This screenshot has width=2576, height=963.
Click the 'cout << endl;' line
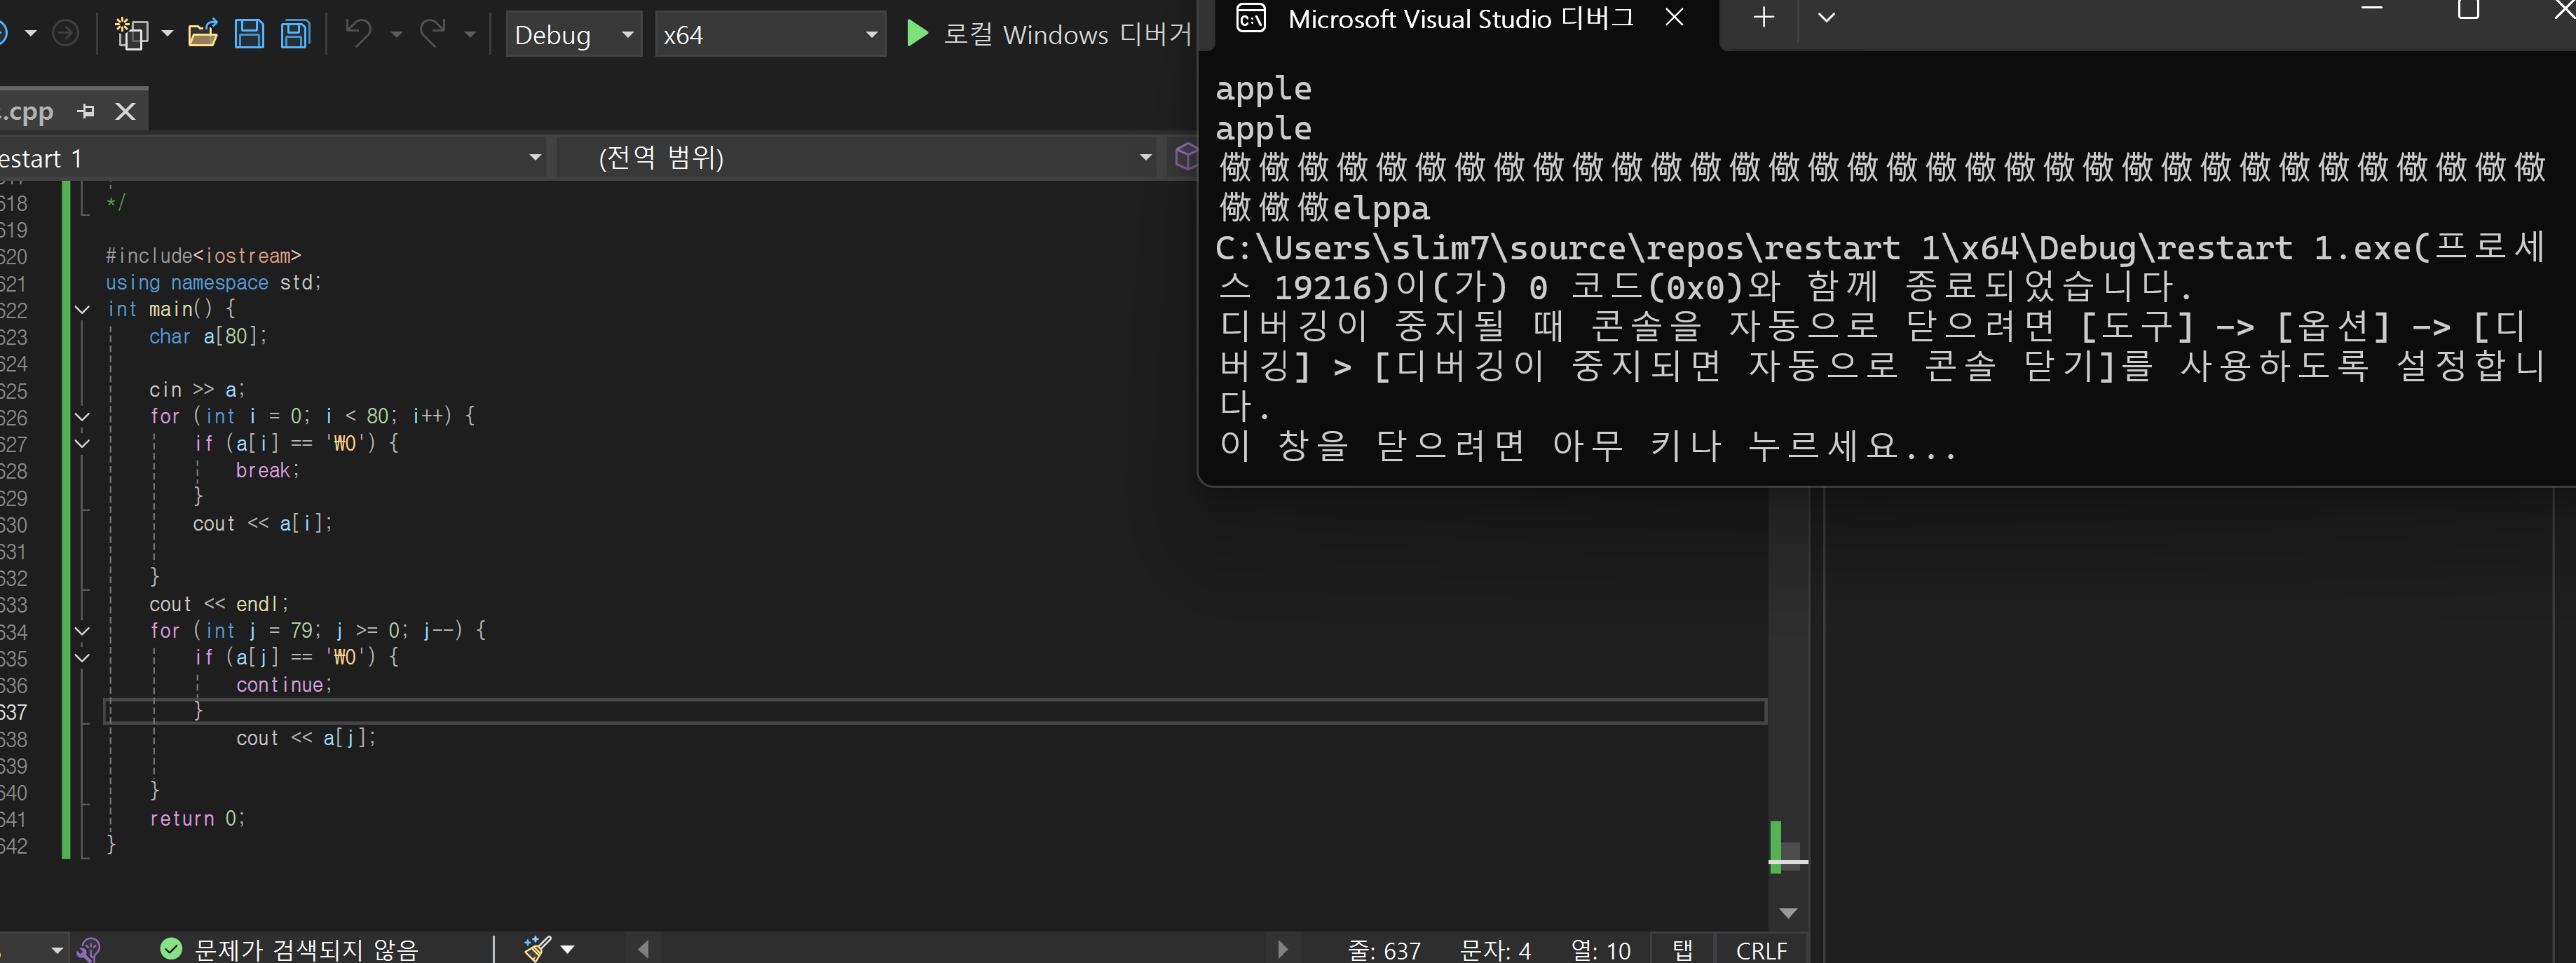pos(219,604)
